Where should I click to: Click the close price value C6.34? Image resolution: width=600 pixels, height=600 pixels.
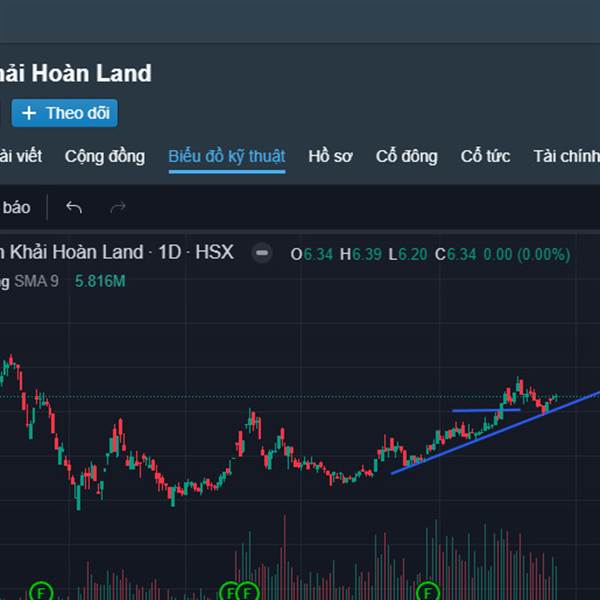(456, 254)
